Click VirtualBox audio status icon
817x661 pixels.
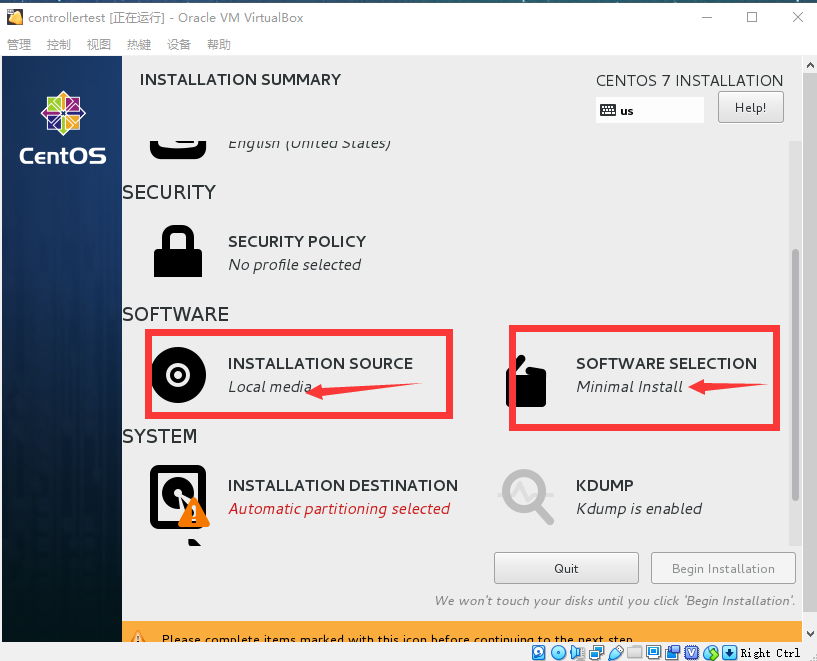coord(577,652)
